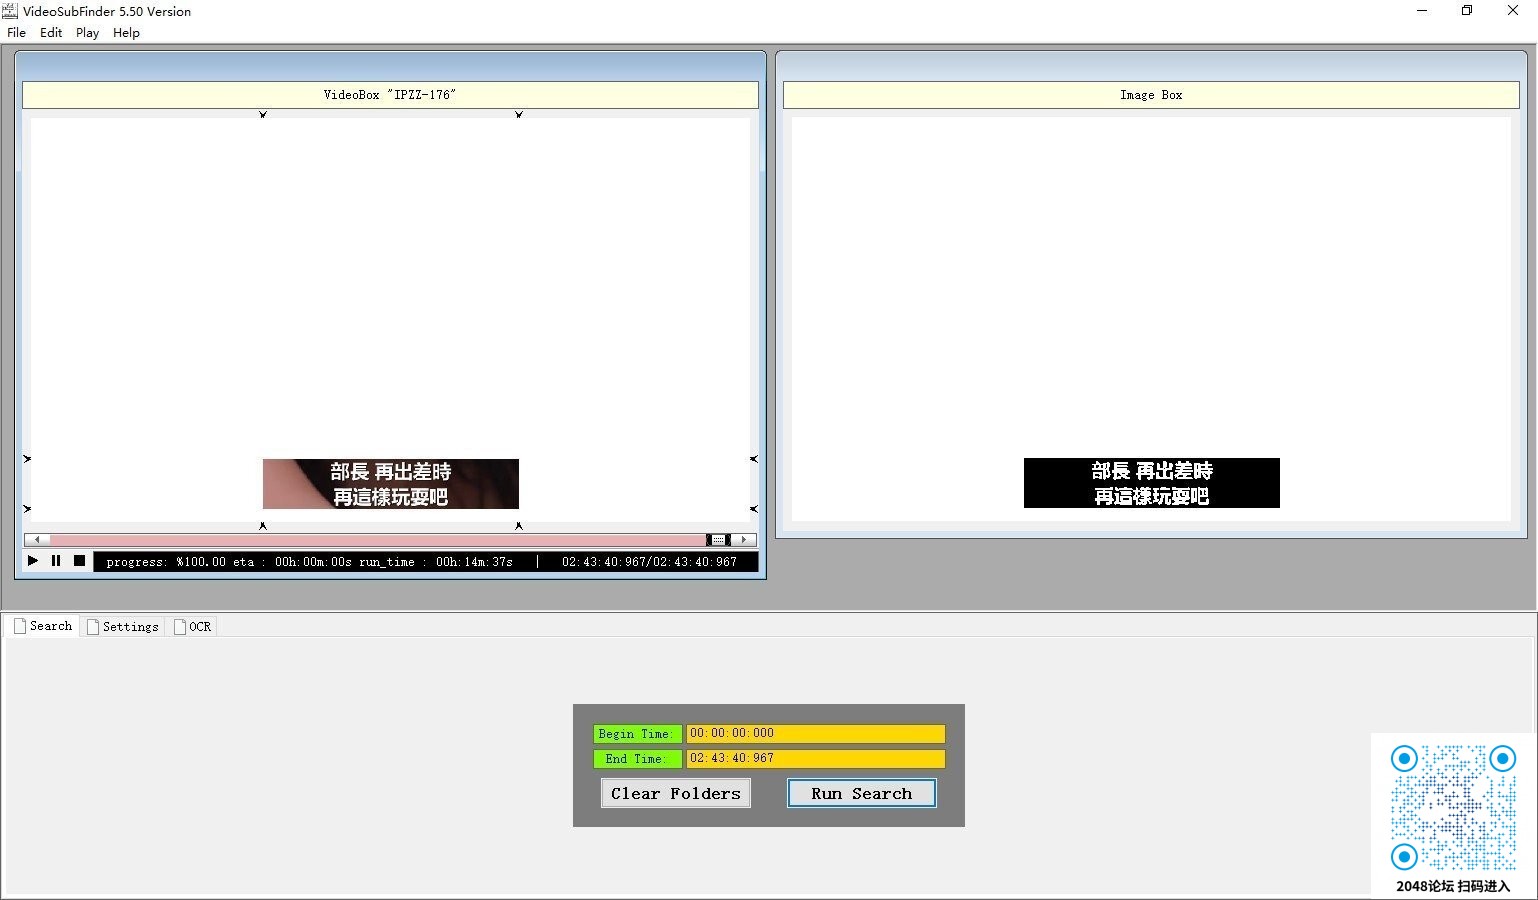Click the upper right horizontal crop marker

click(x=754, y=459)
